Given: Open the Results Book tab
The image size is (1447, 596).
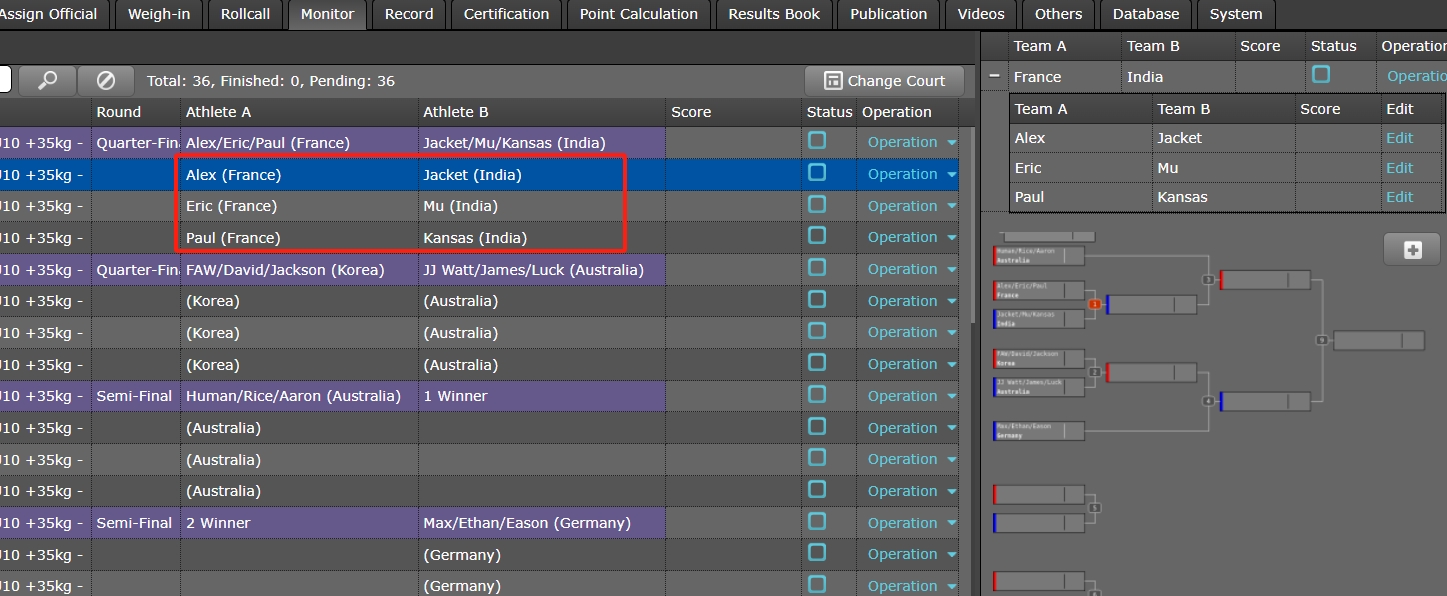Looking at the screenshot, I should [x=773, y=14].
